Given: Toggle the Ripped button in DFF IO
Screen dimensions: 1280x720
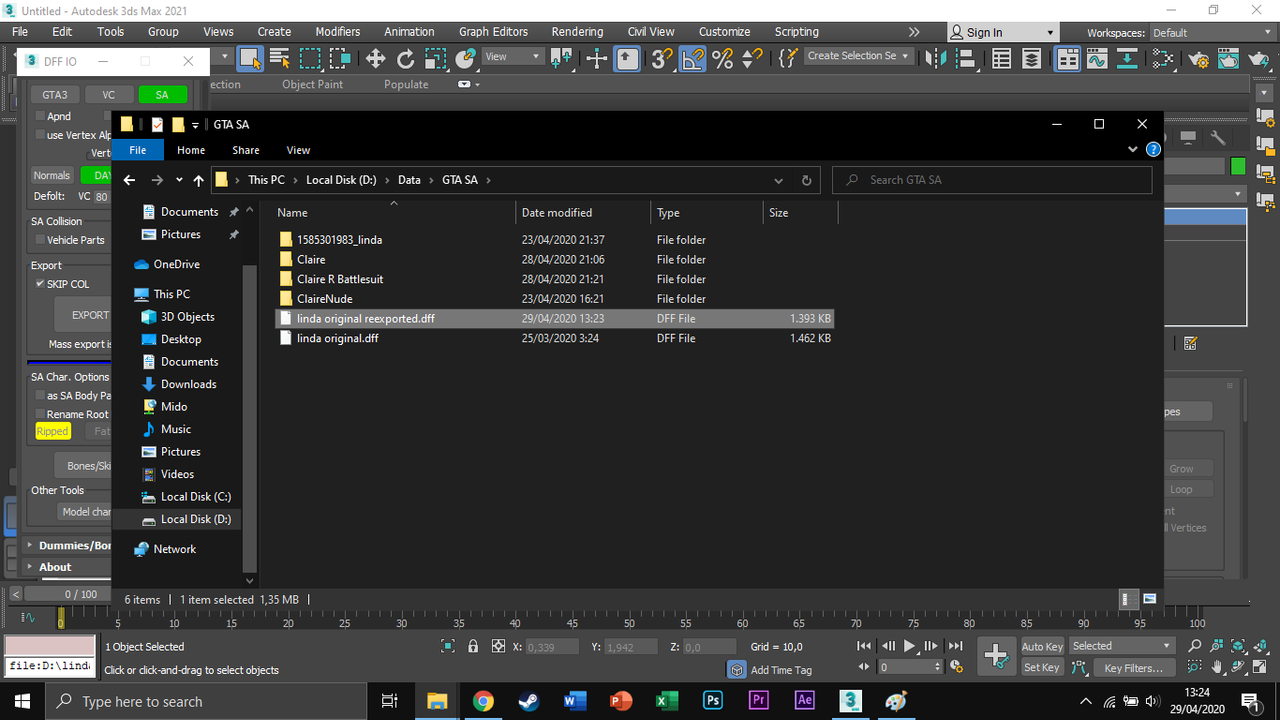Looking at the screenshot, I should click(52, 432).
